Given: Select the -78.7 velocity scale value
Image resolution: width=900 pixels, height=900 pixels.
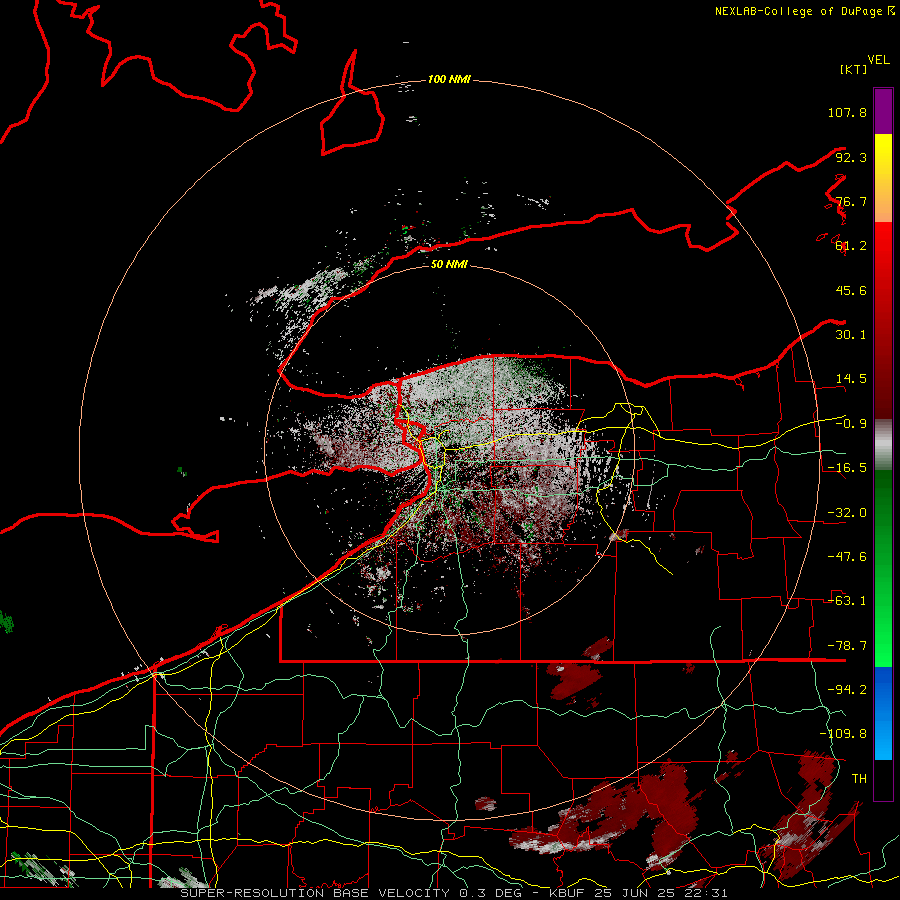Looking at the screenshot, I should [x=847, y=646].
